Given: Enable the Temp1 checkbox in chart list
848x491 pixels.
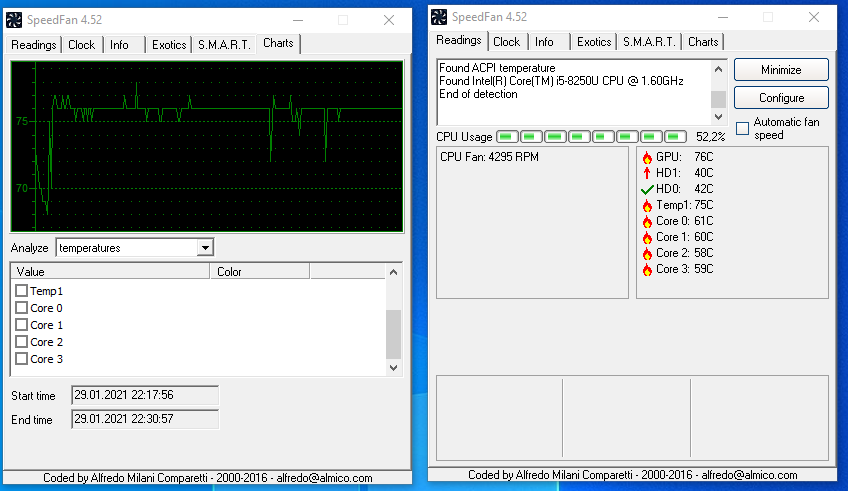Looking at the screenshot, I should (x=22, y=291).
